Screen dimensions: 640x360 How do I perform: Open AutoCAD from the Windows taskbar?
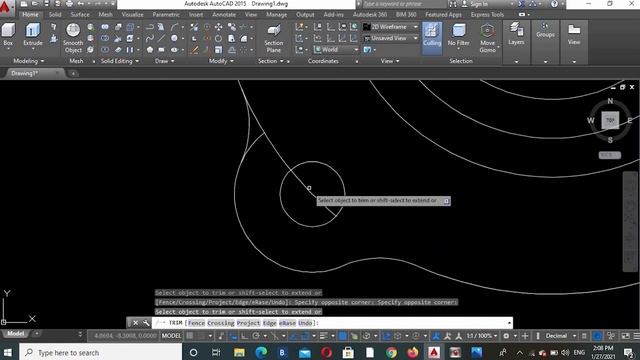(433, 352)
